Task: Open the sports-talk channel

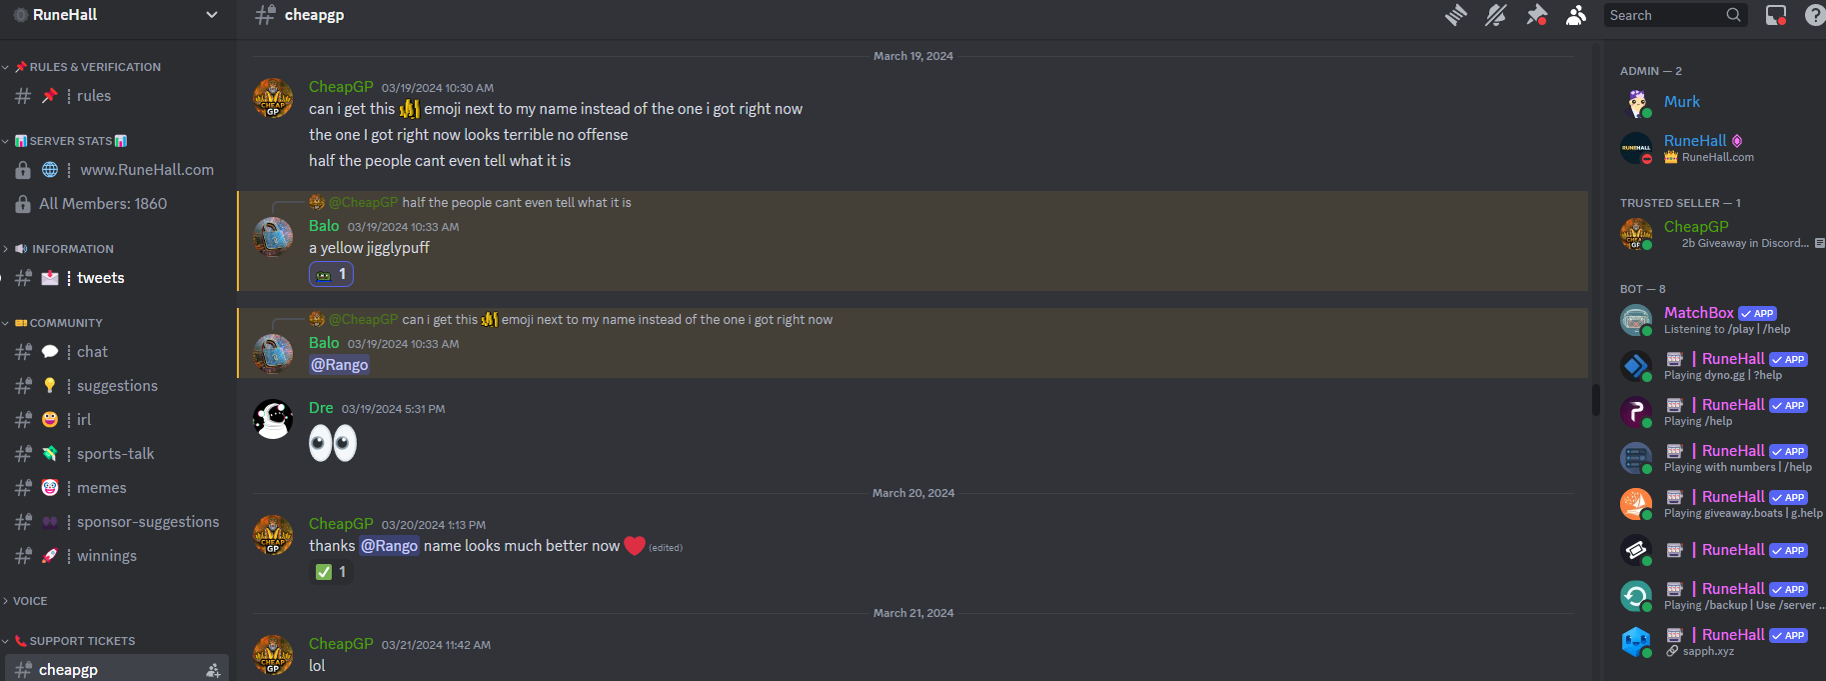Action: [117, 454]
